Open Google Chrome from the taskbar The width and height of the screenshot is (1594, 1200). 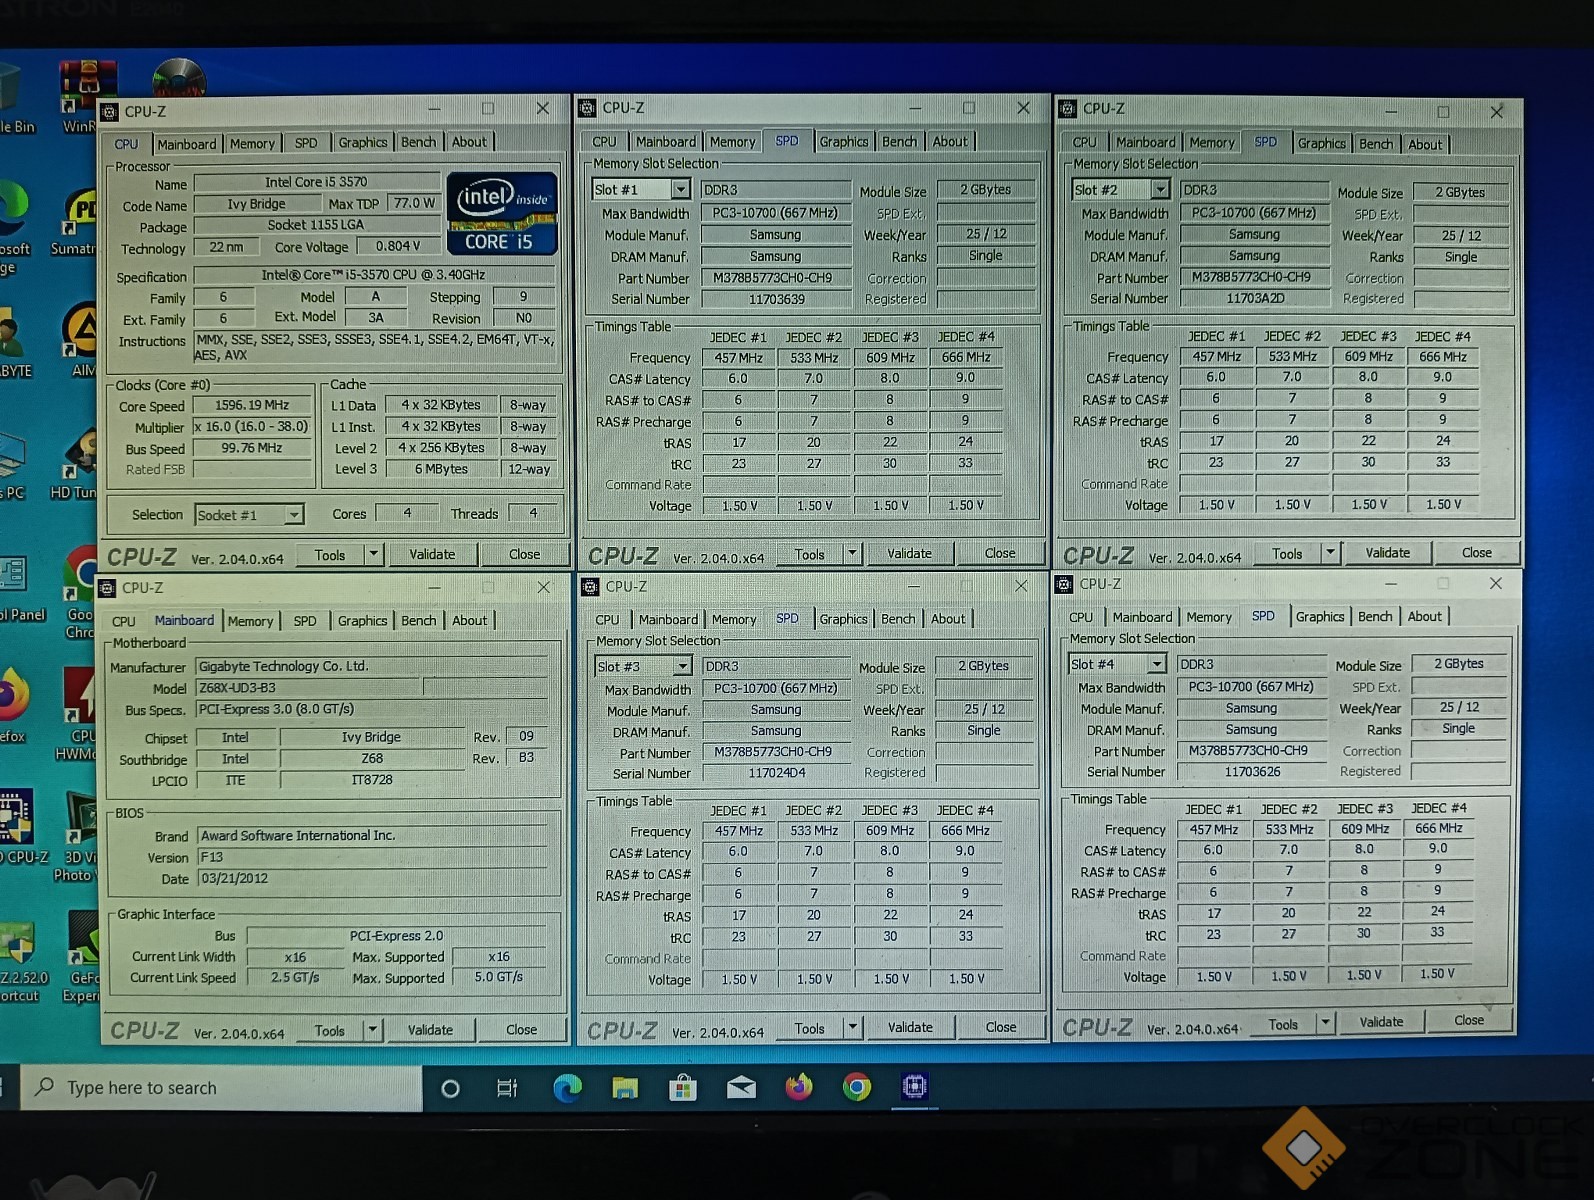[x=857, y=1087]
